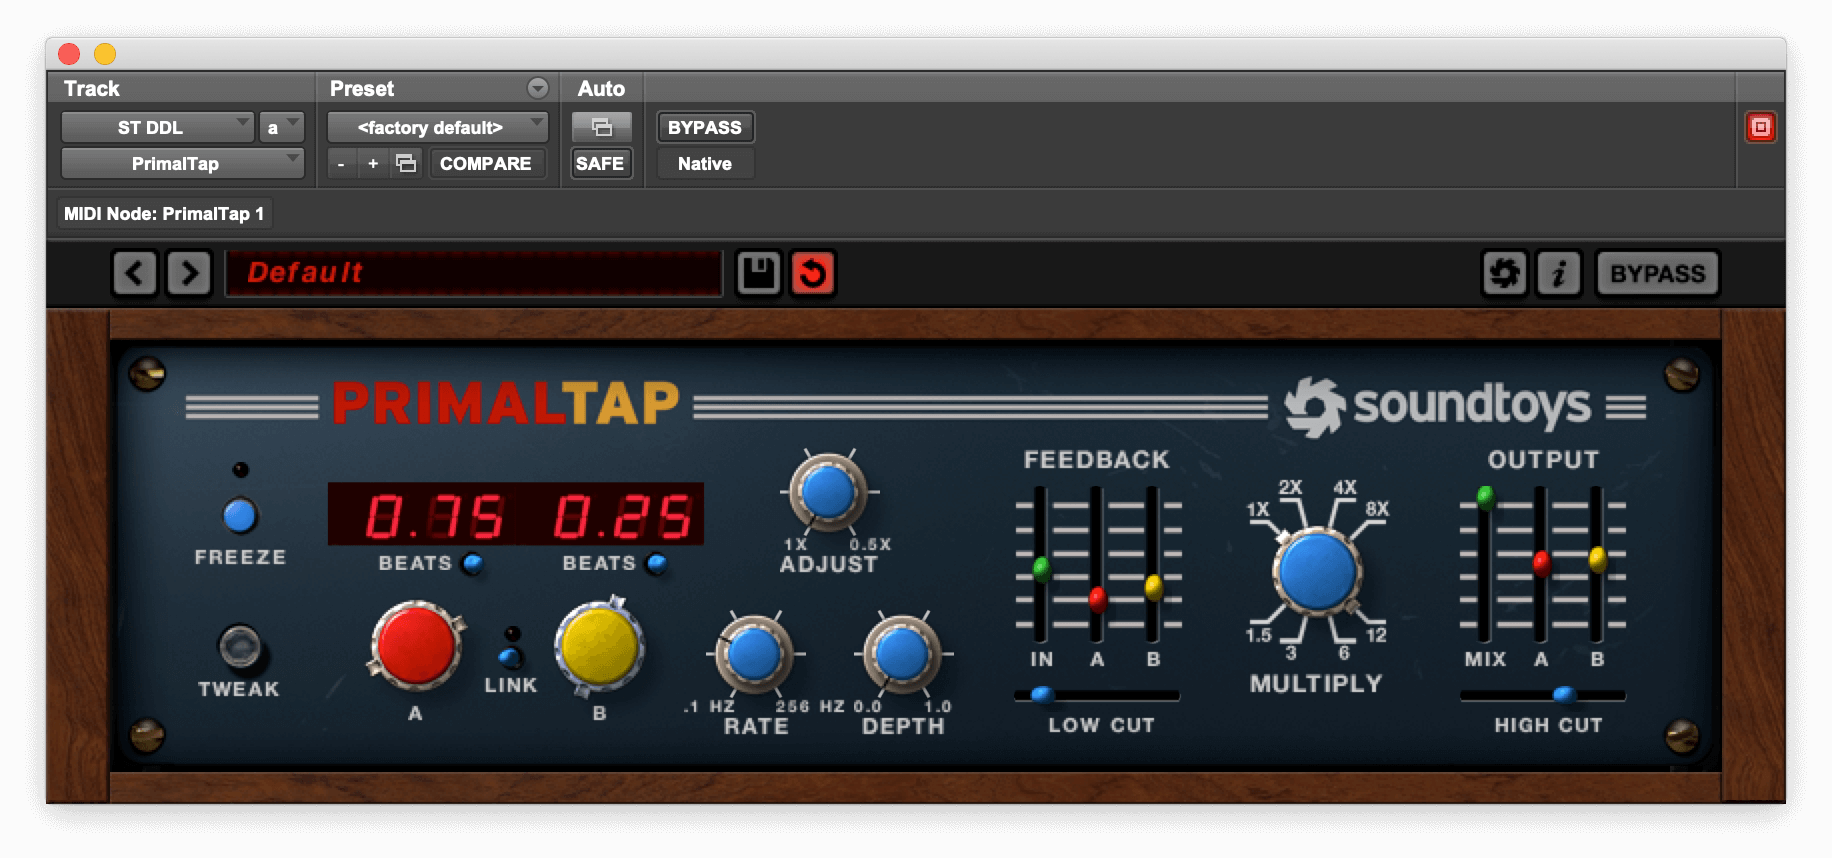Open the Soundtoys options gear icon
Screen dimensions: 1832x858
pyautogui.click(x=1504, y=273)
